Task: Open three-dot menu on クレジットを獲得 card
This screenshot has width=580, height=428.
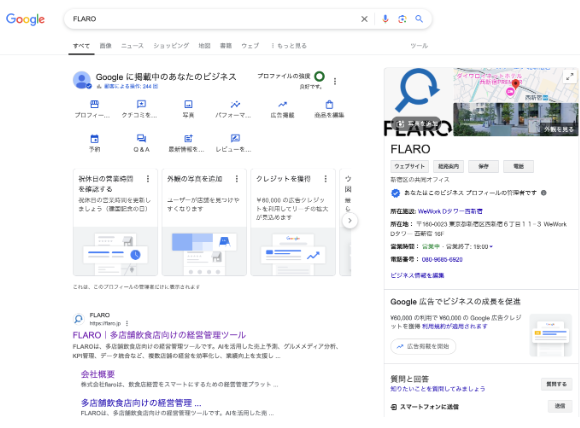Action: coord(326,179)
